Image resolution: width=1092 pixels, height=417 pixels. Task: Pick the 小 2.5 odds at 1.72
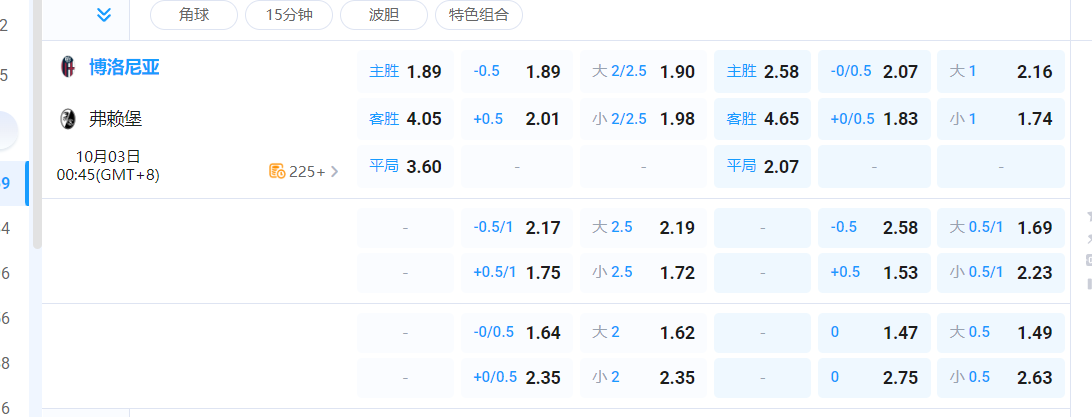[x=643, y=271]
